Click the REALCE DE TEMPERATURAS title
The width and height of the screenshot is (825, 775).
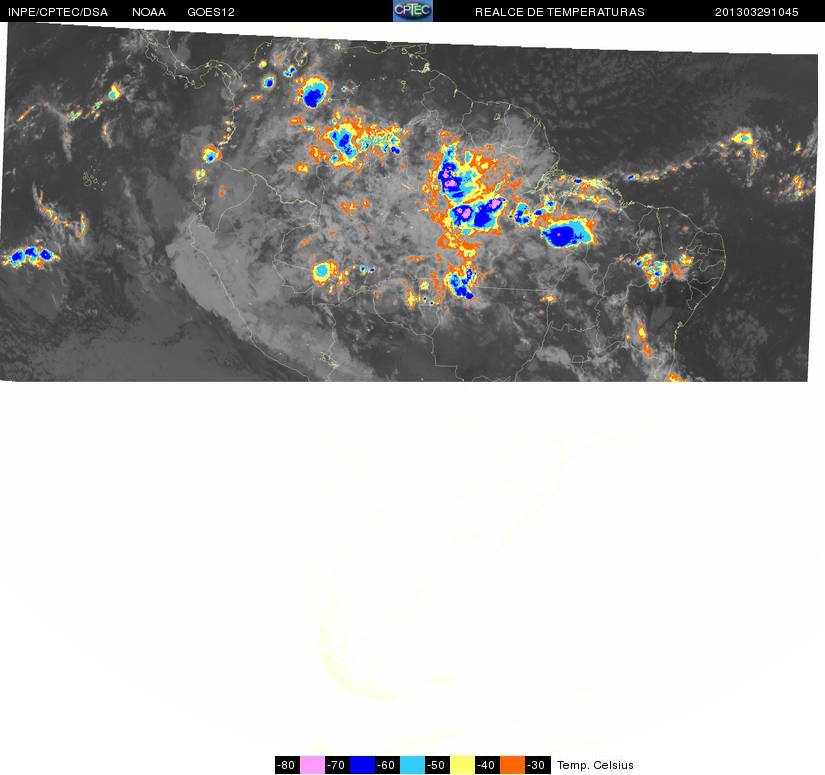pyautogui.click(x=560, y=12)
